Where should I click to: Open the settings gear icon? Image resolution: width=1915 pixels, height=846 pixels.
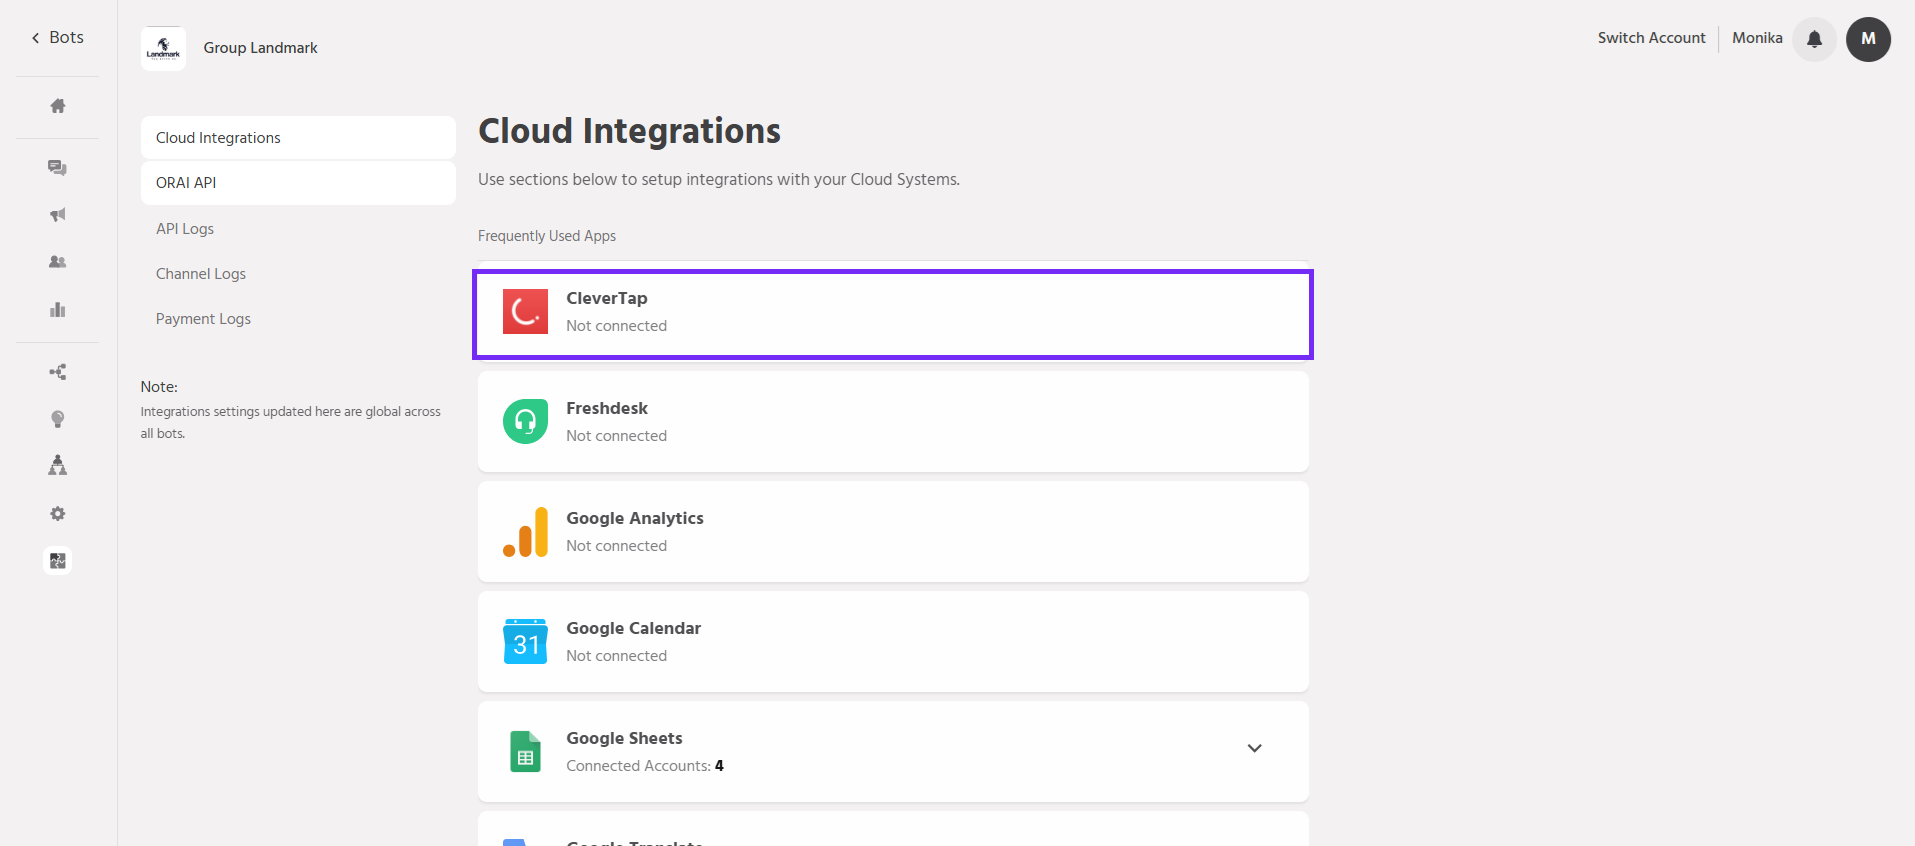[58, 514]
